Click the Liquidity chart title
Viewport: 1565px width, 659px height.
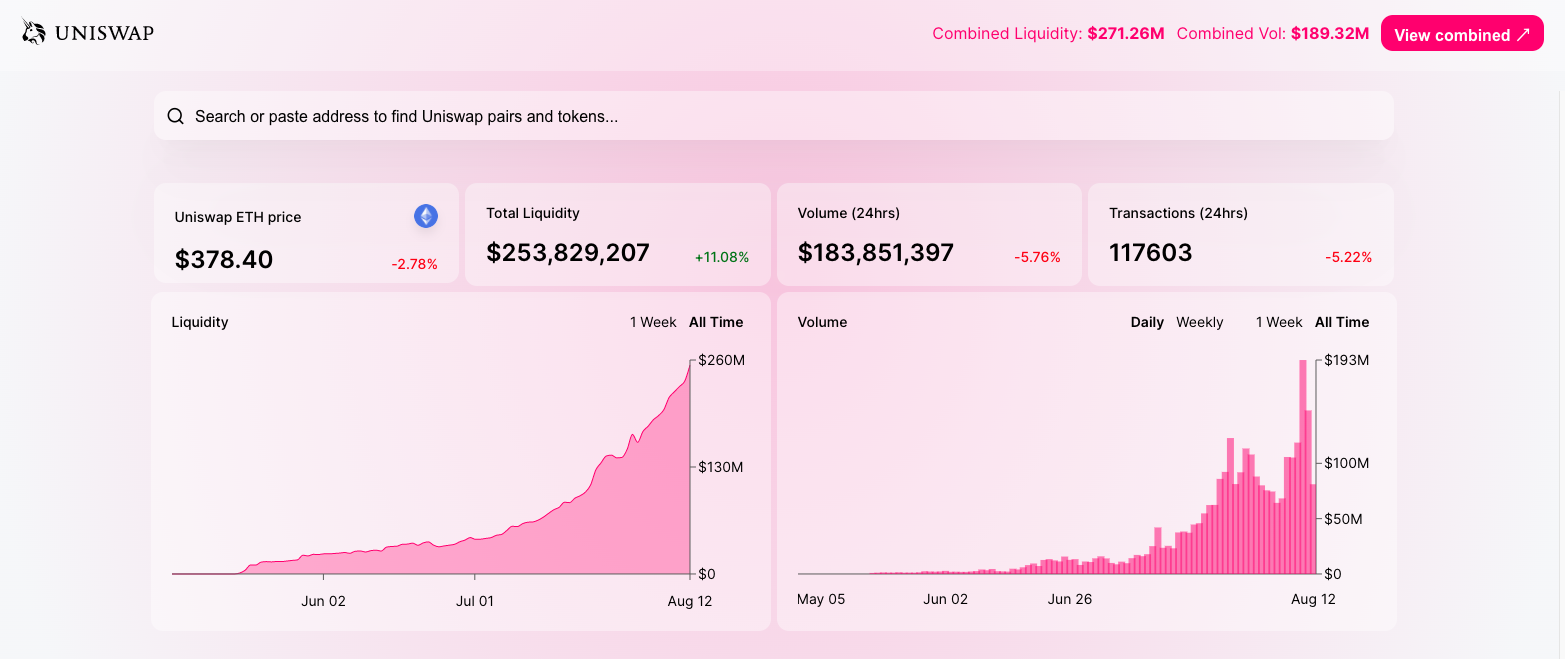point(200,322)
